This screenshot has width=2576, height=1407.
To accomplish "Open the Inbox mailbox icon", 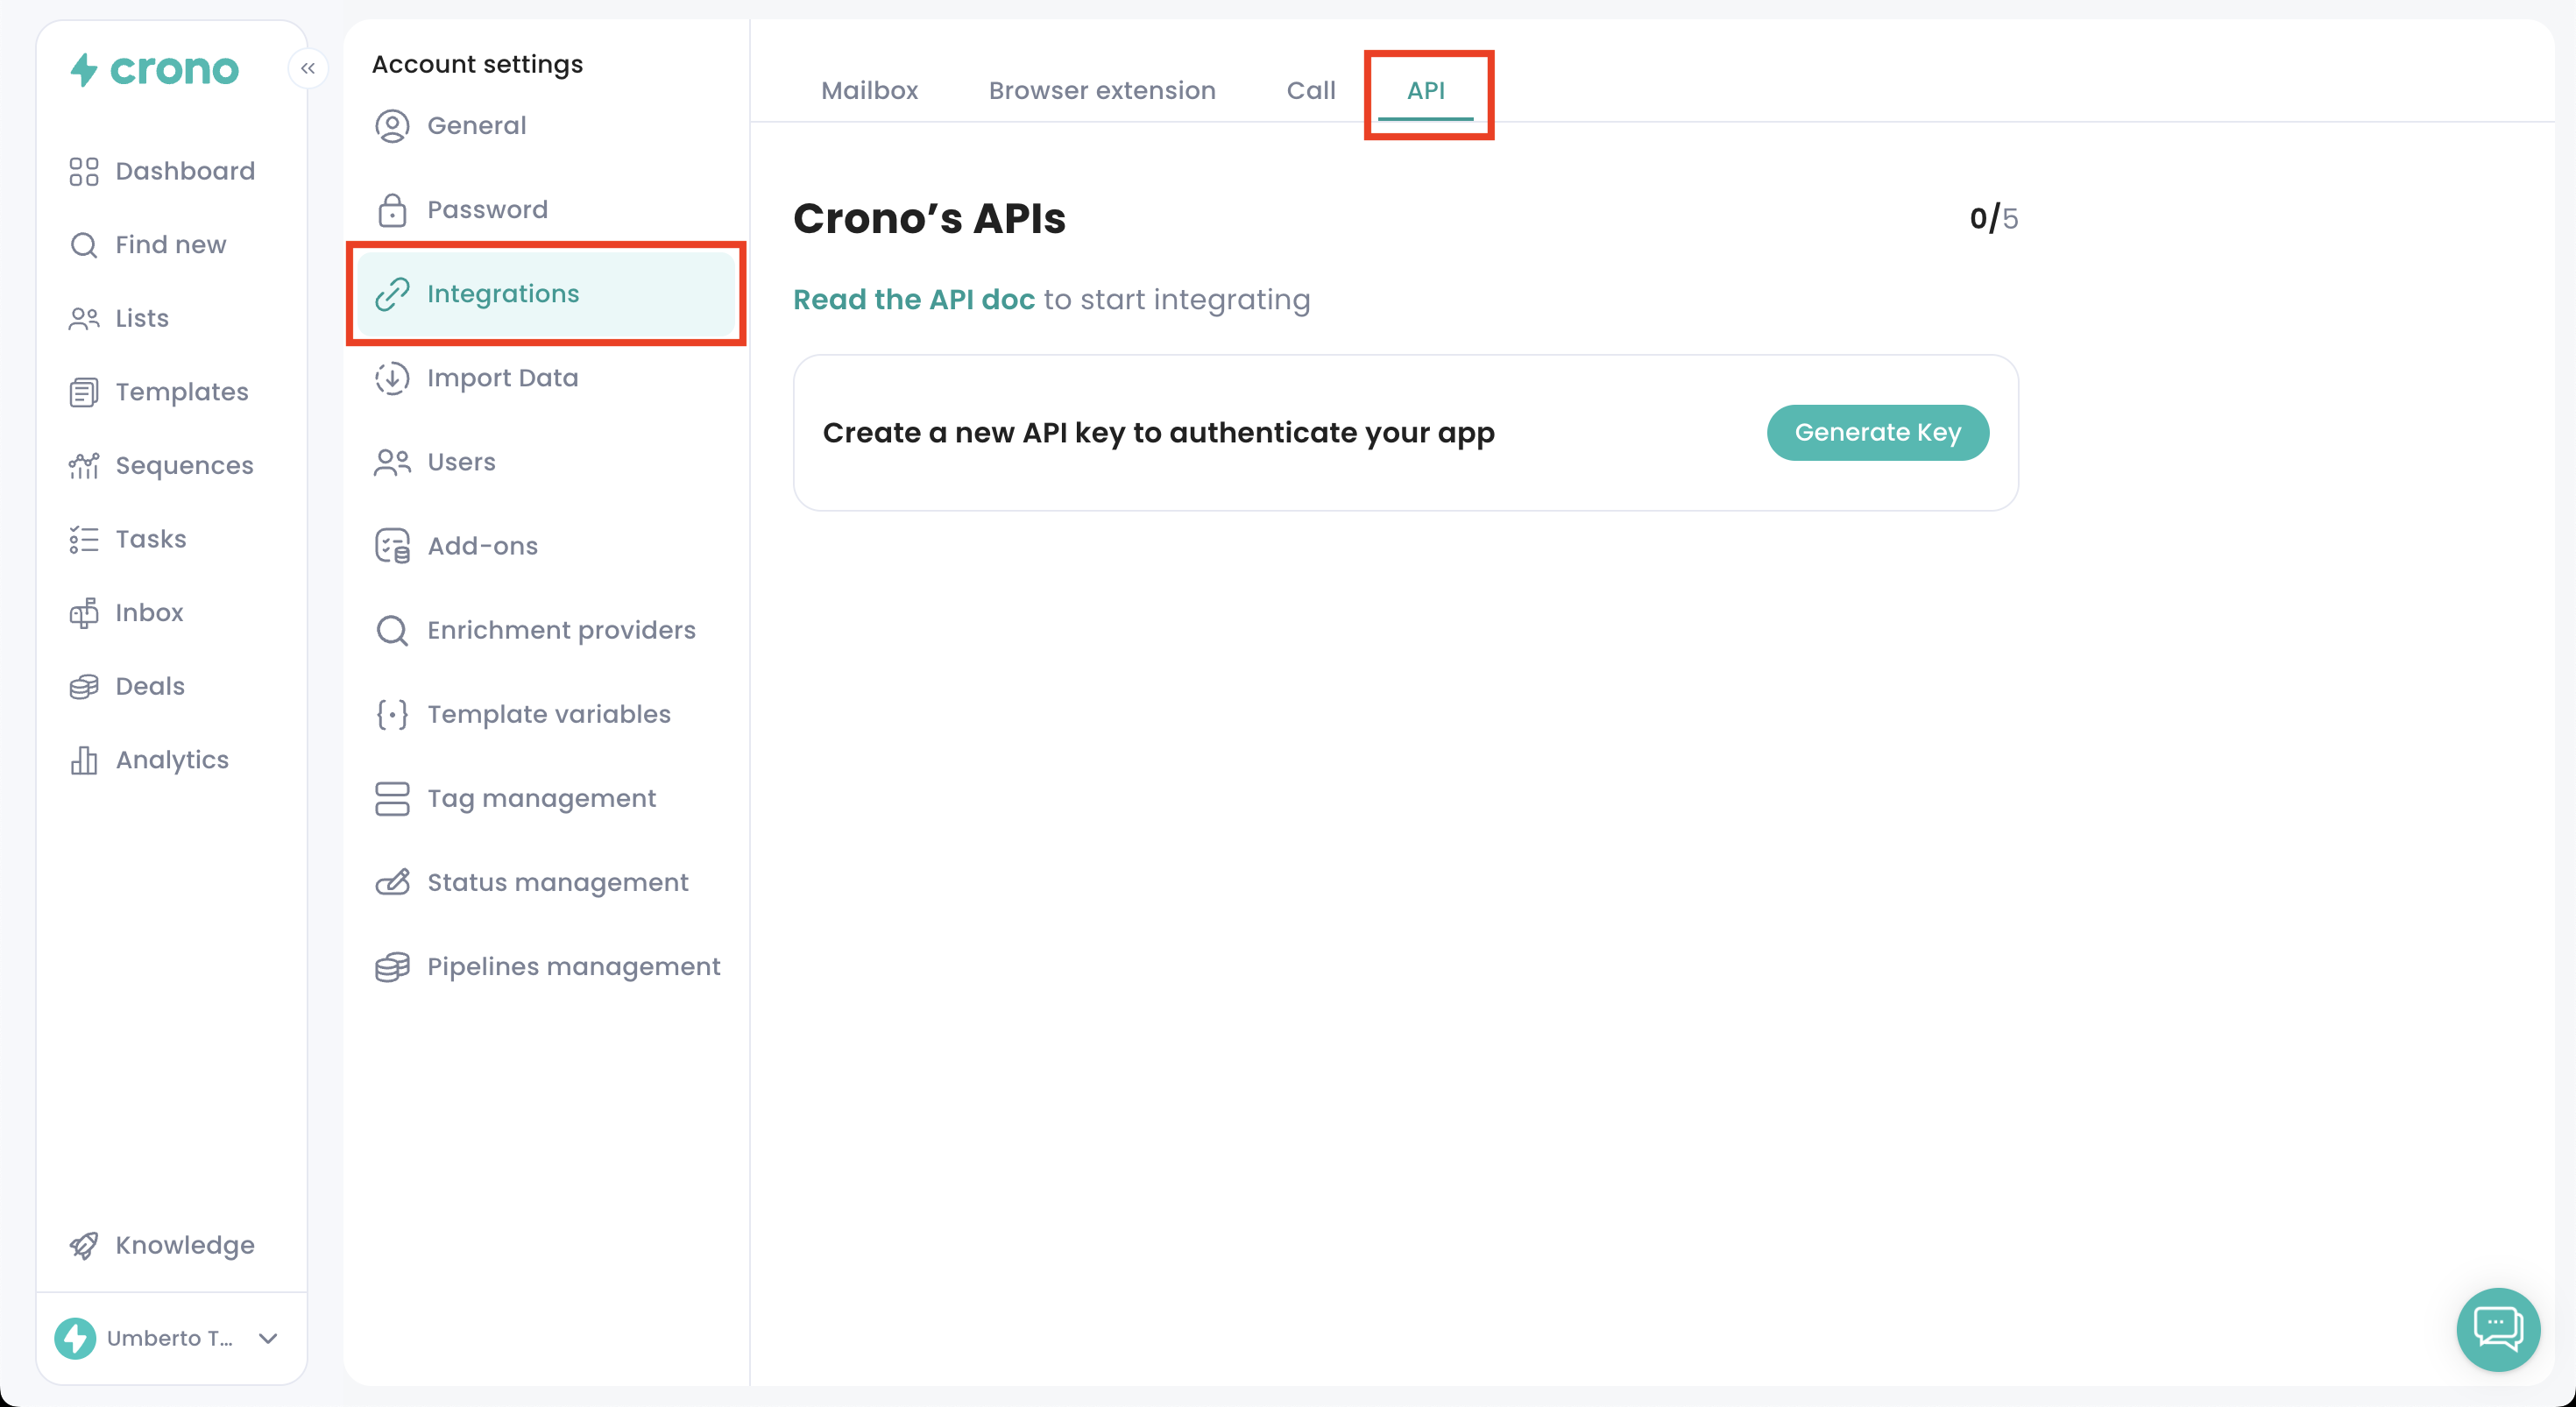I will tap(84, 612).
